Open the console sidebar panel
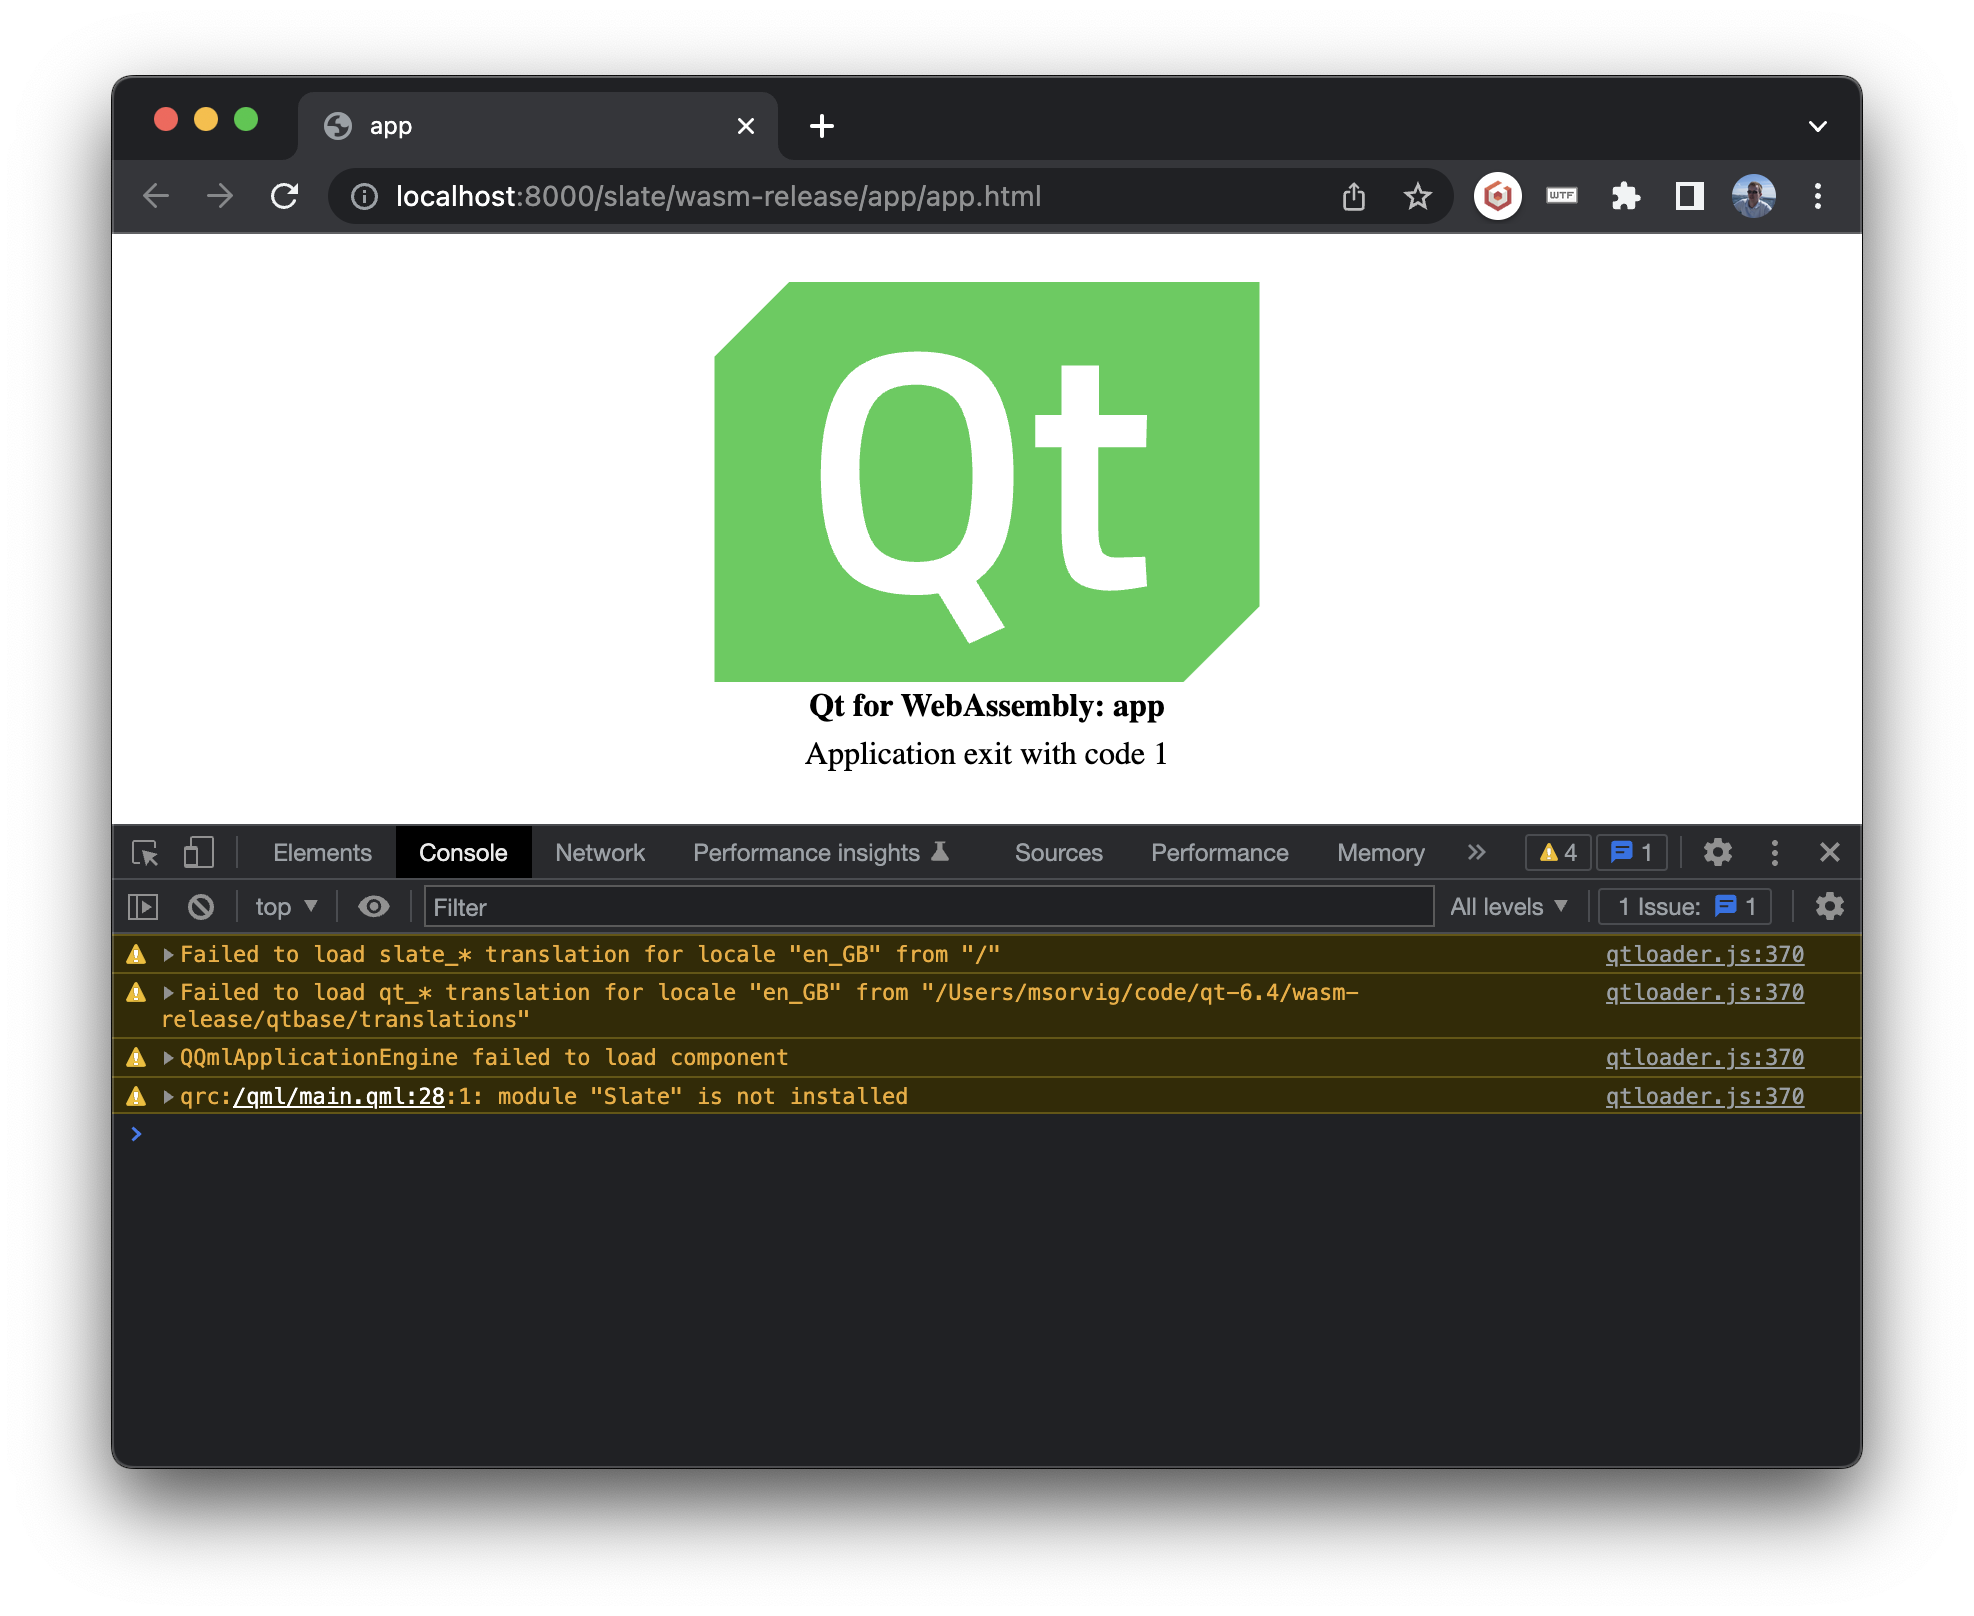 pos(142,906)
